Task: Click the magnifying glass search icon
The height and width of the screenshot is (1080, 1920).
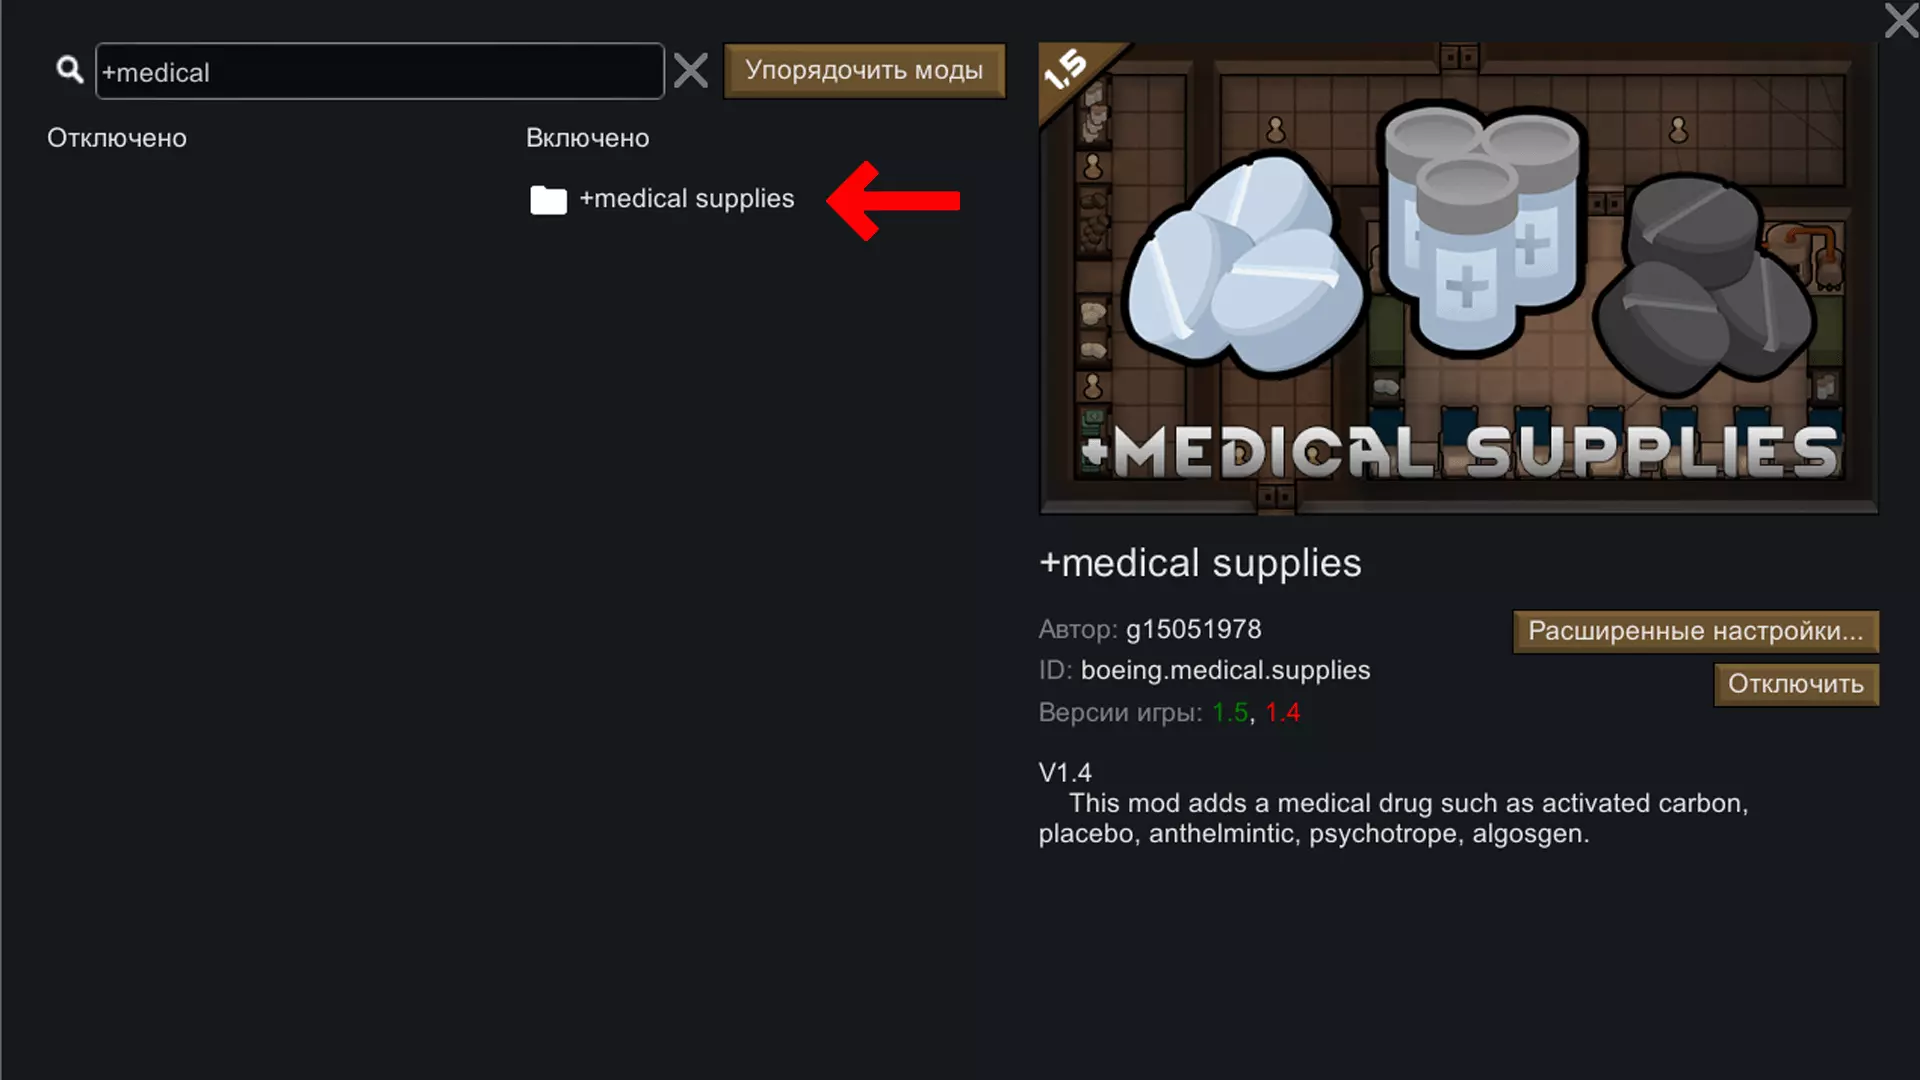Action: (x=69, y=70)
